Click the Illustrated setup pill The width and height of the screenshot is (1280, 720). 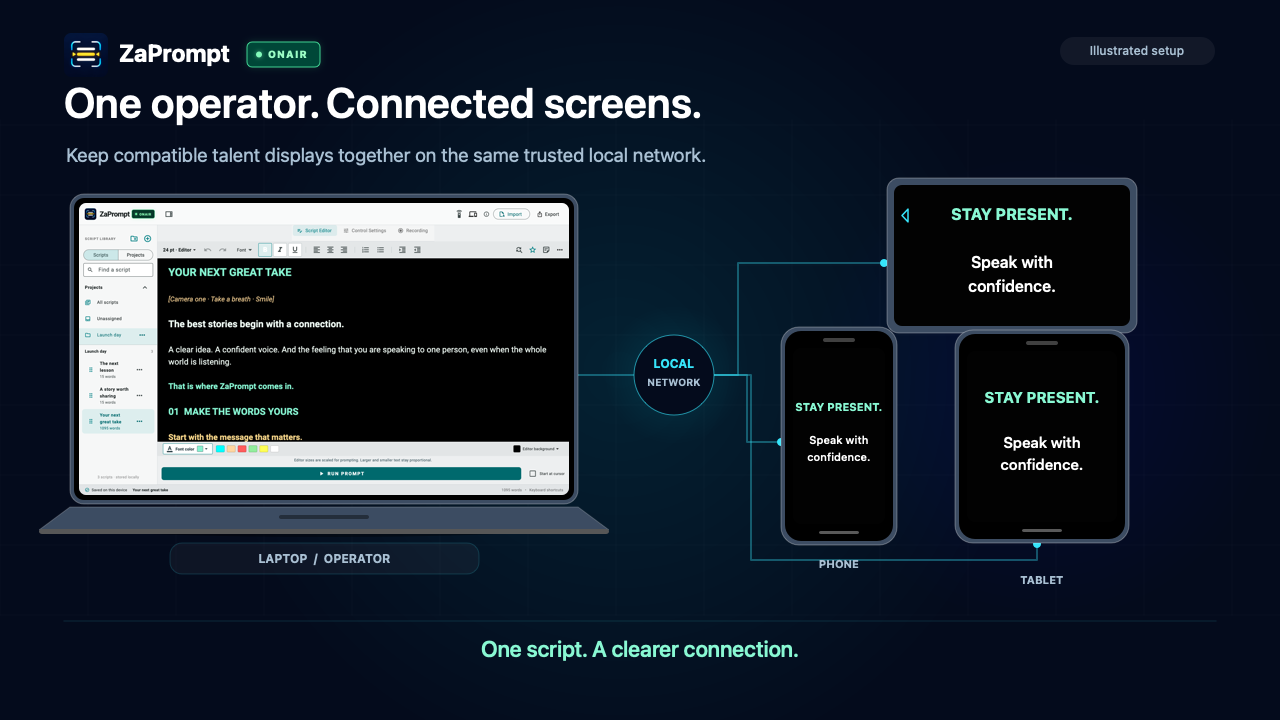[1137, 51]
